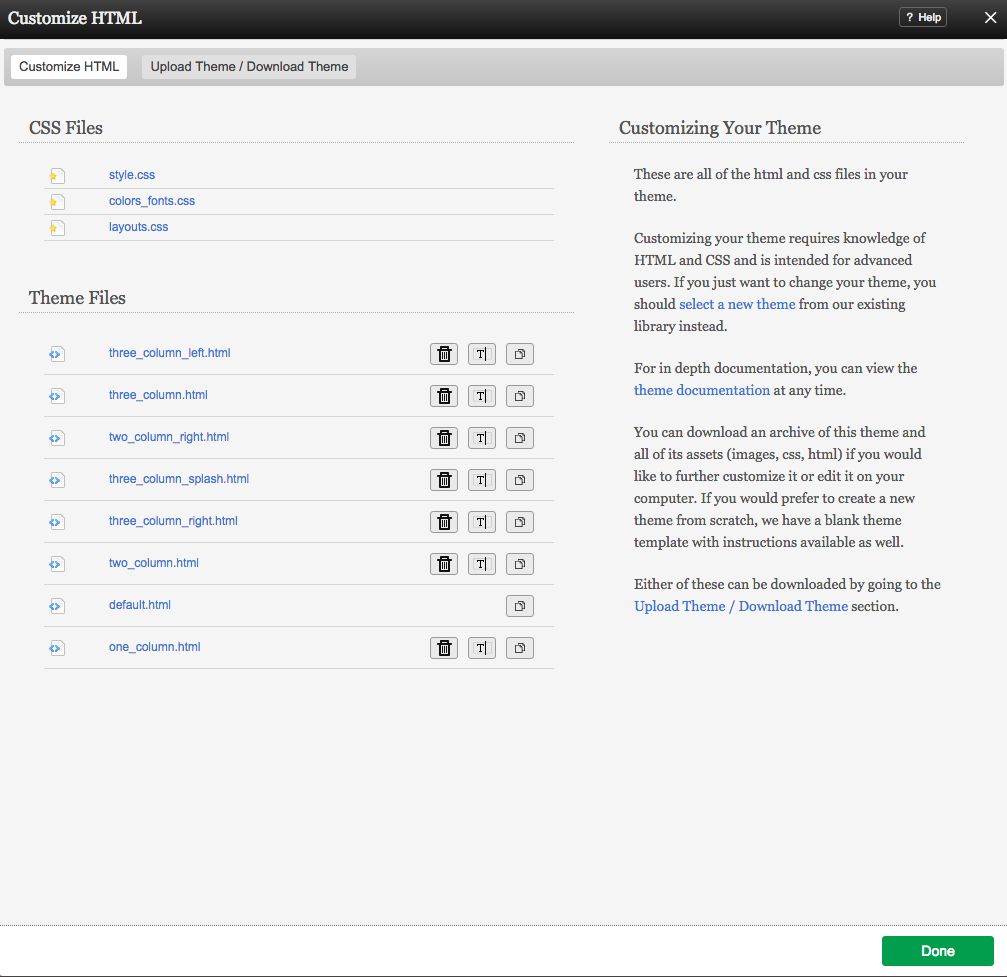The height and width of the screenshot is (977, 1007).
Task: Open three_column_splash.html file link
Action: pyautogui.click(x=179, y=479)
